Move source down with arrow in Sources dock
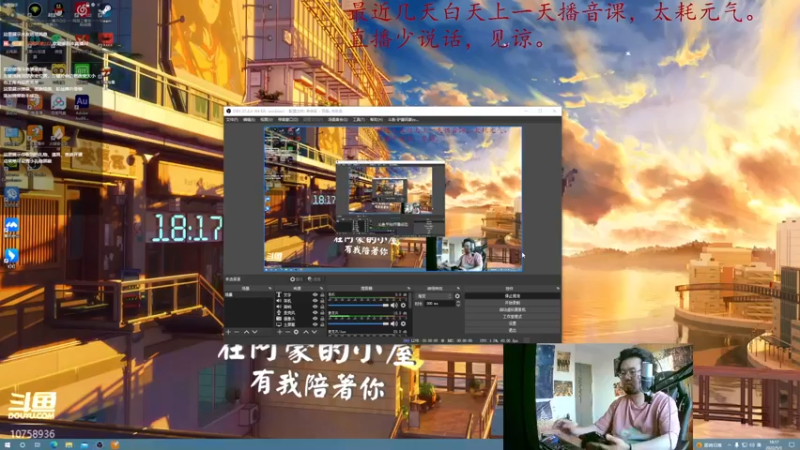The height and width of the screenshot is (450, 800). tap(314, 332)
